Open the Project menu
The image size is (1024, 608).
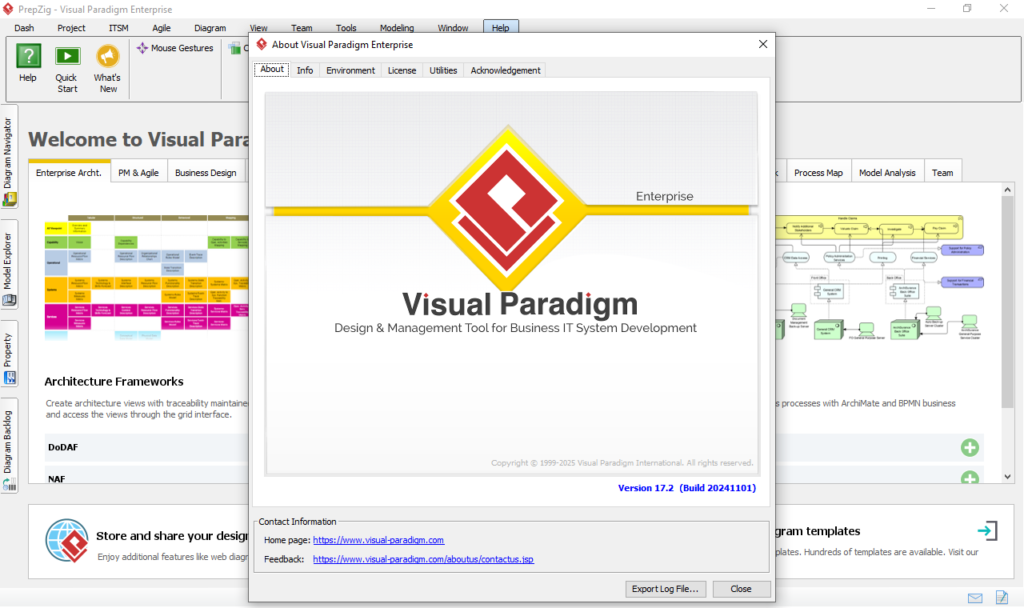tap(71, 28)
